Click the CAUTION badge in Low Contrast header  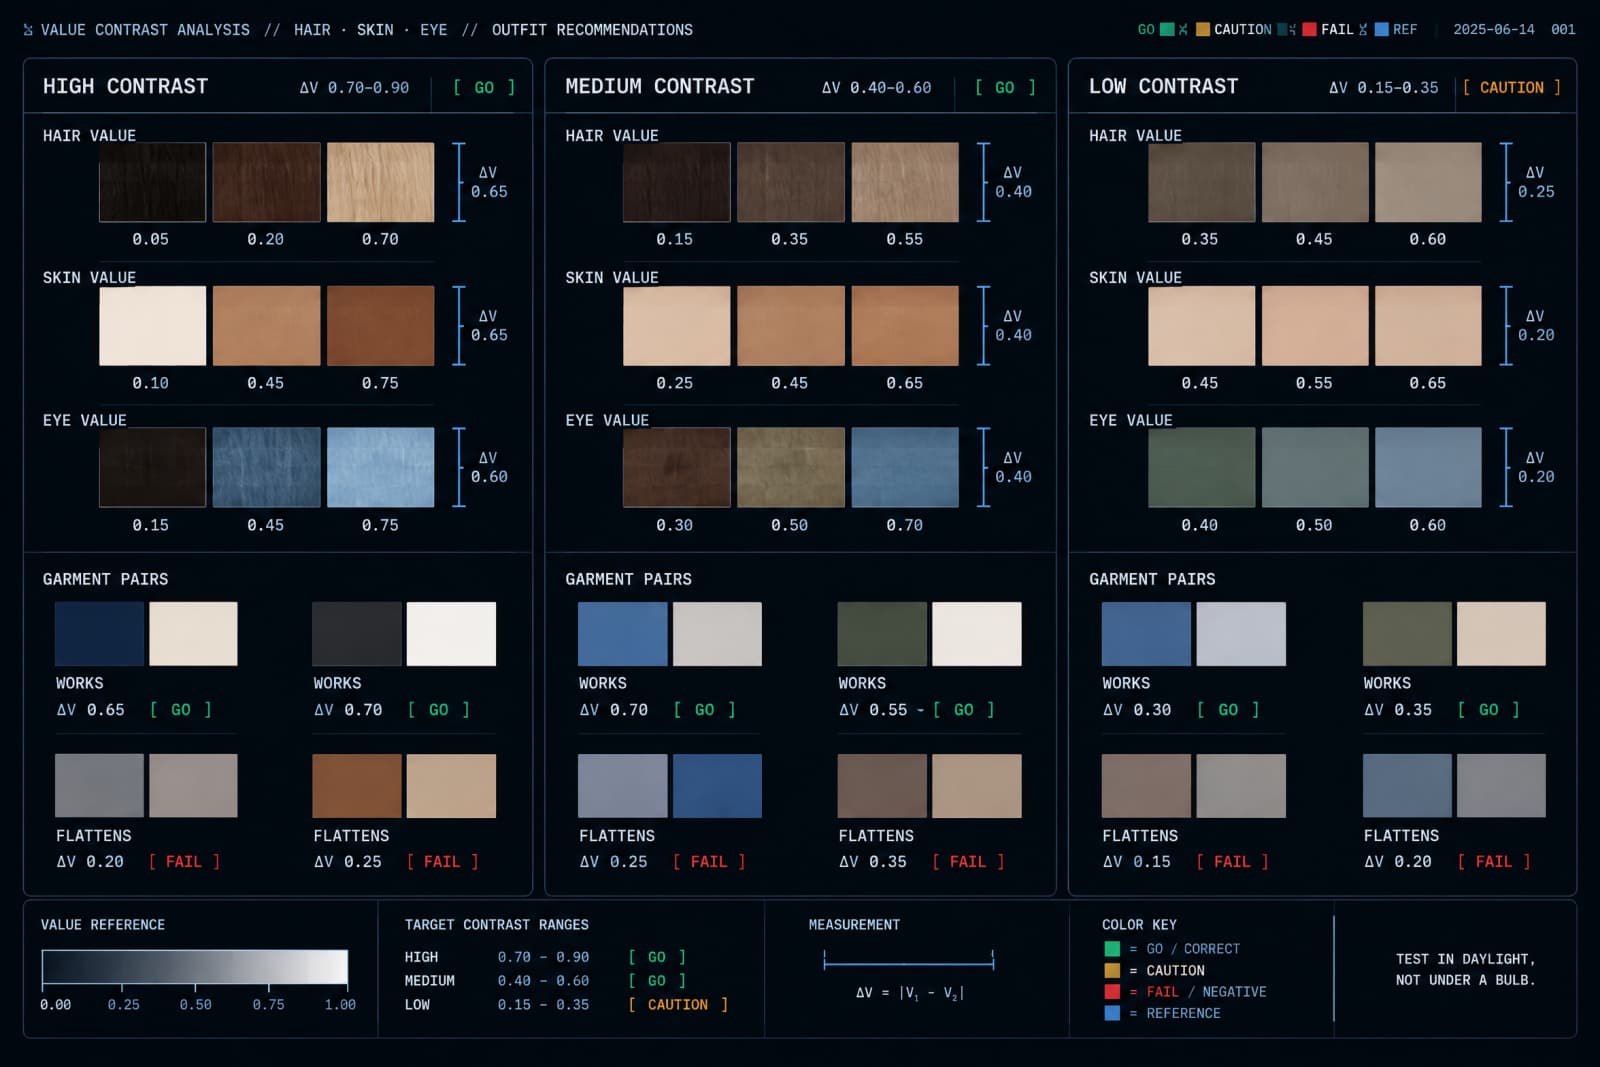(x=1511, y=87)
